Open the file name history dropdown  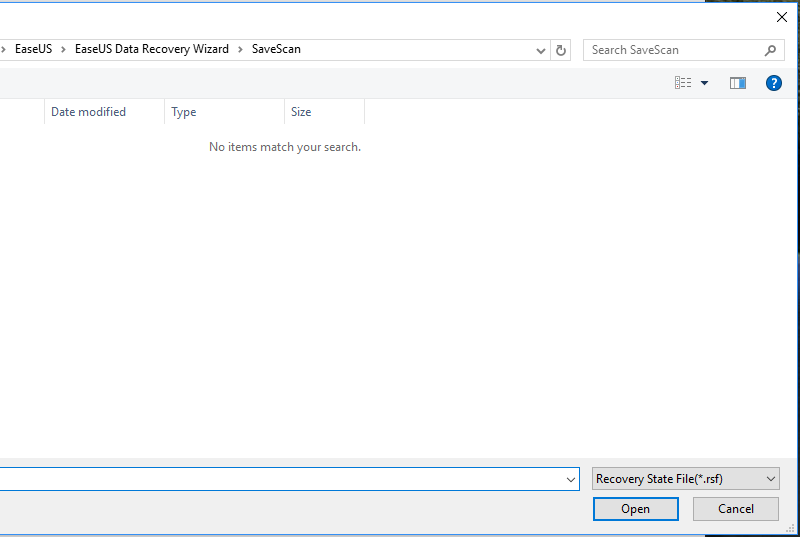coord(570,479)
